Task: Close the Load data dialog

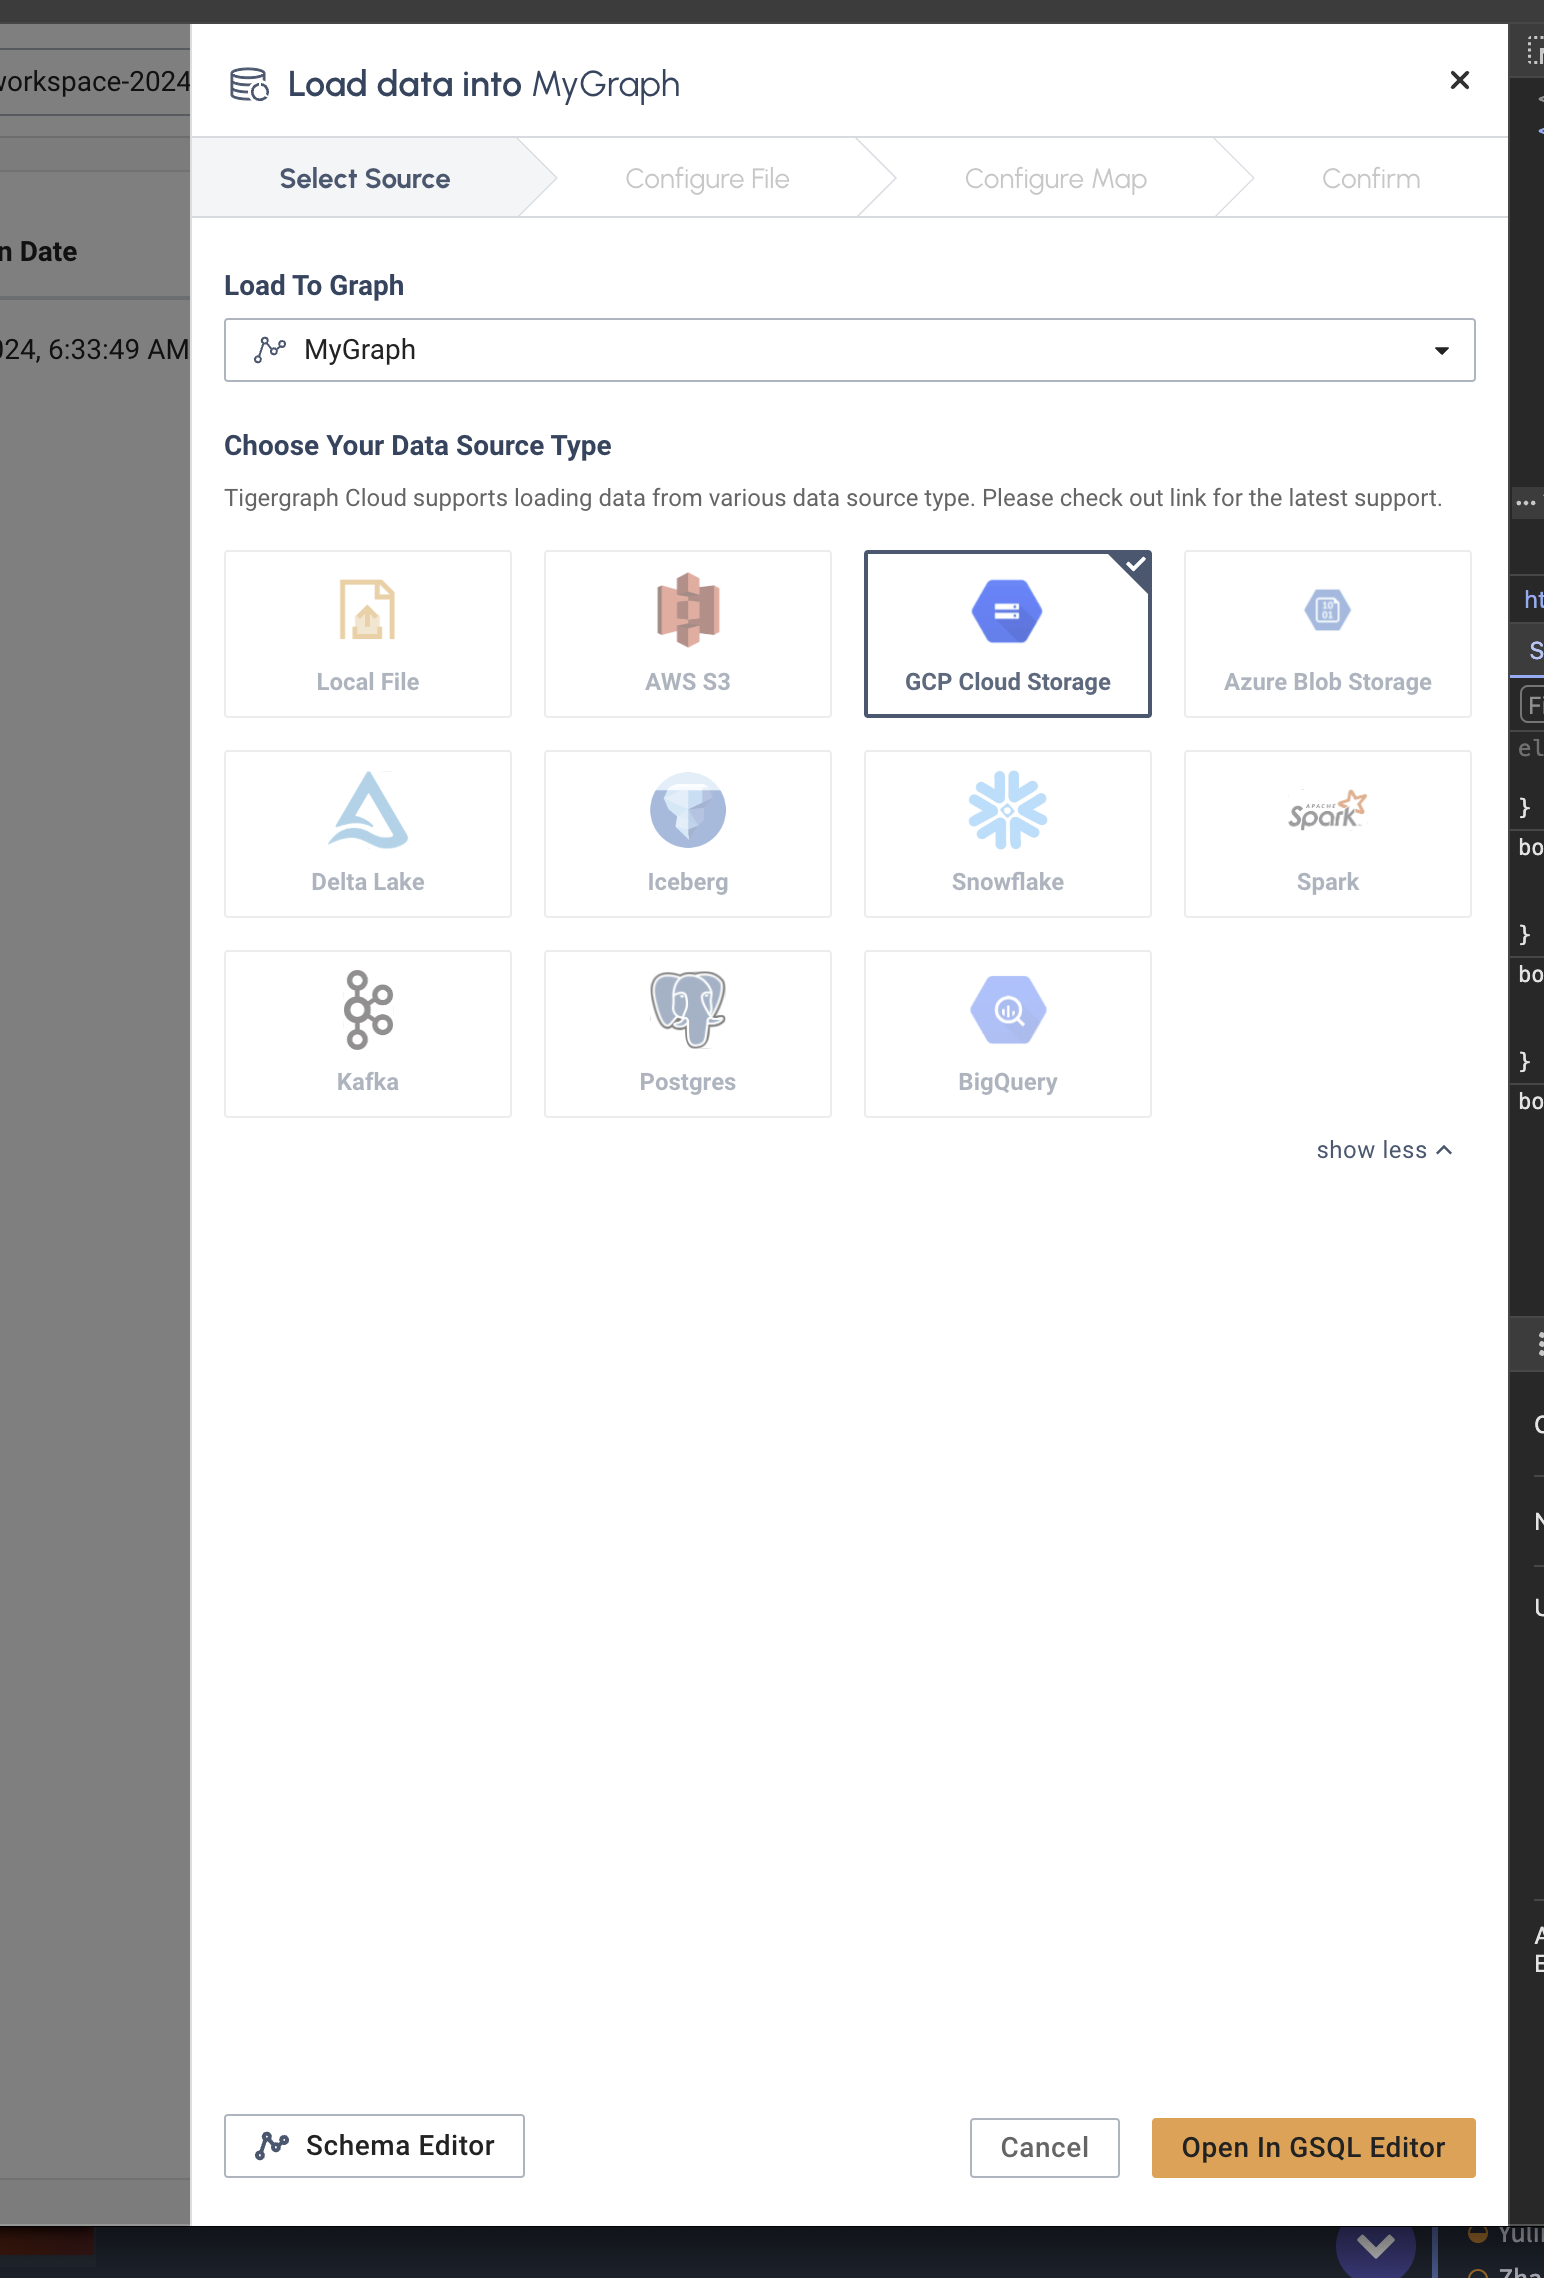Action: [1460, 80]
